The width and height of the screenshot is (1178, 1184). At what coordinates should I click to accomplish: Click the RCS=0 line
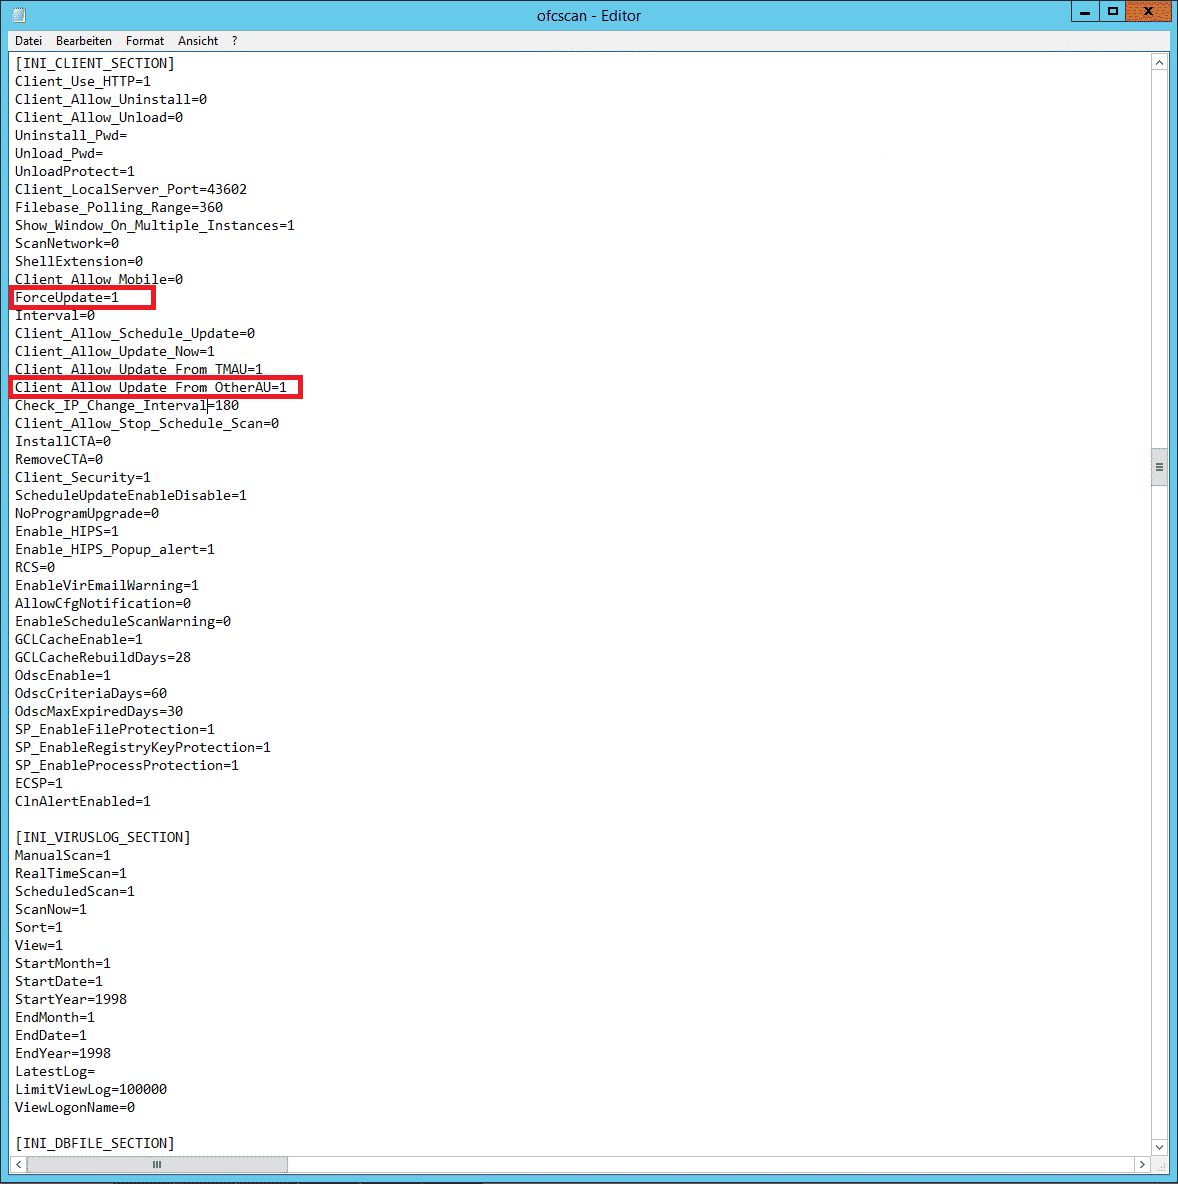[35, 568]
